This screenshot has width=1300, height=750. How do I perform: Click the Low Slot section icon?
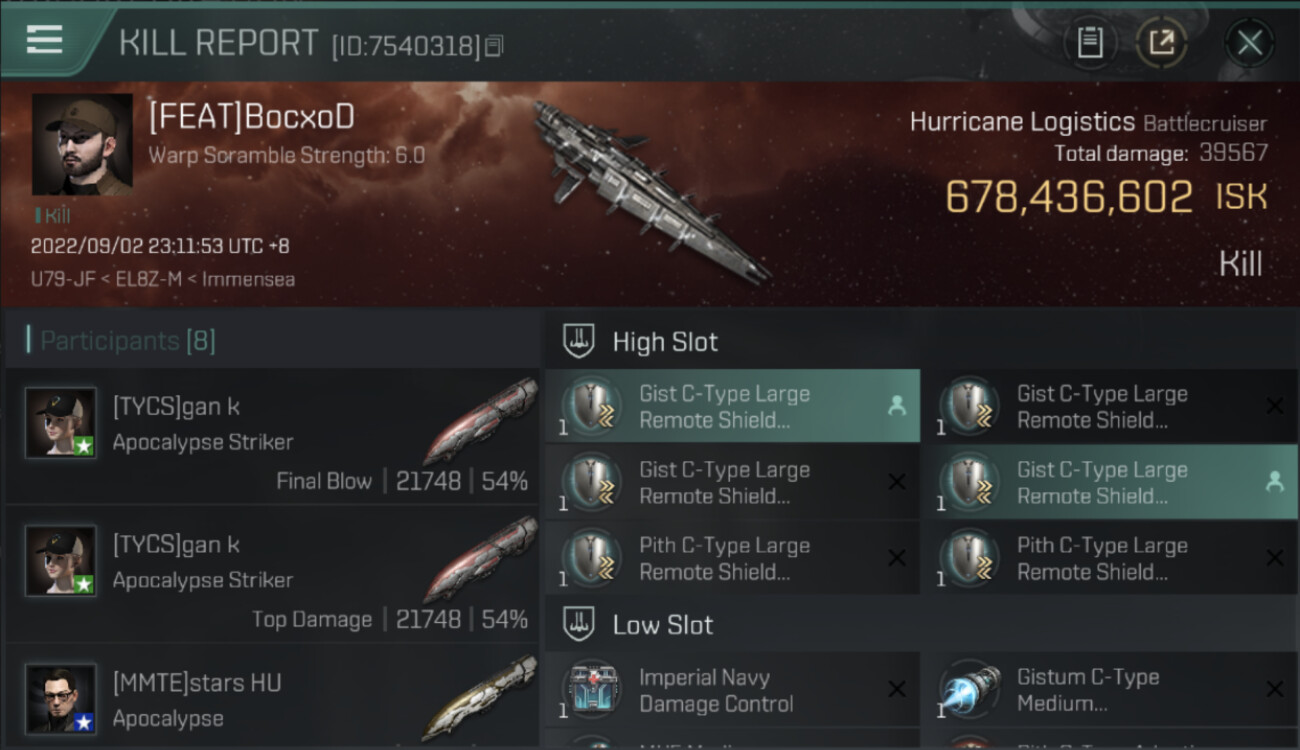click(x=579, y=625)
